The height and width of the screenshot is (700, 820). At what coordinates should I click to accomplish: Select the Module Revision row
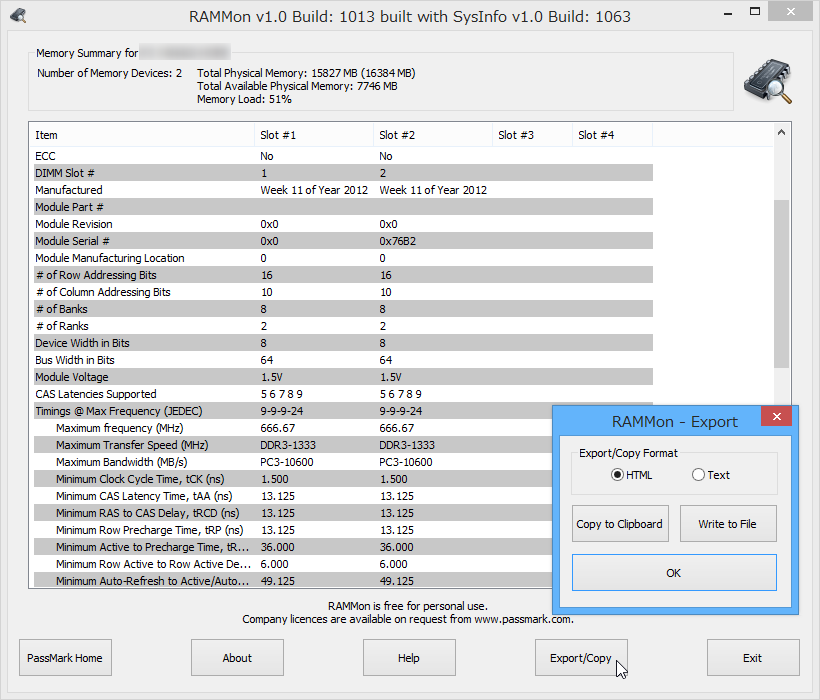344,224
